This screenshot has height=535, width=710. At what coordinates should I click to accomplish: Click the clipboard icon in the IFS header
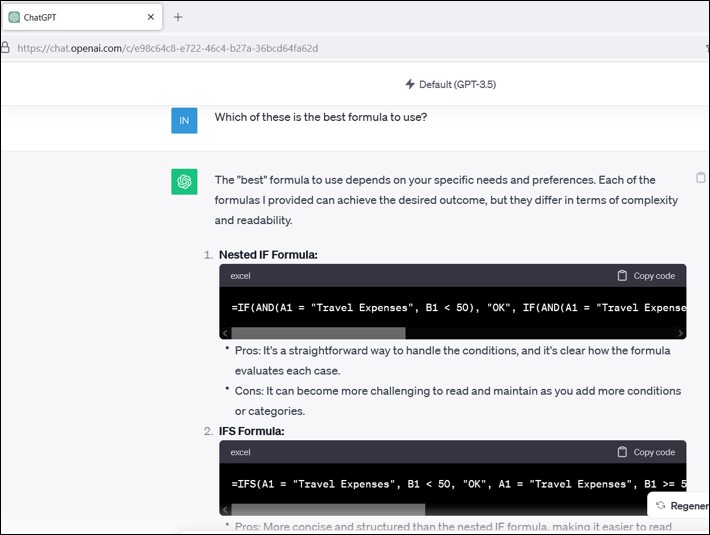click(x=622, y=452)
